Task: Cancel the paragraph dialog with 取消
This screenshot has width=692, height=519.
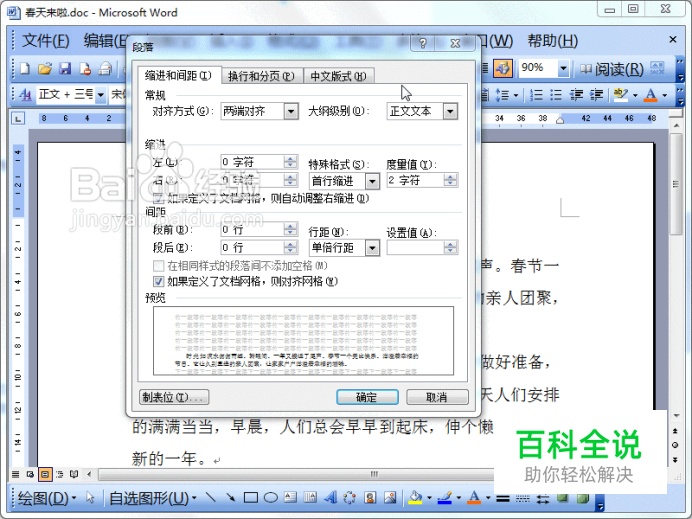Action: coord(437,397)
